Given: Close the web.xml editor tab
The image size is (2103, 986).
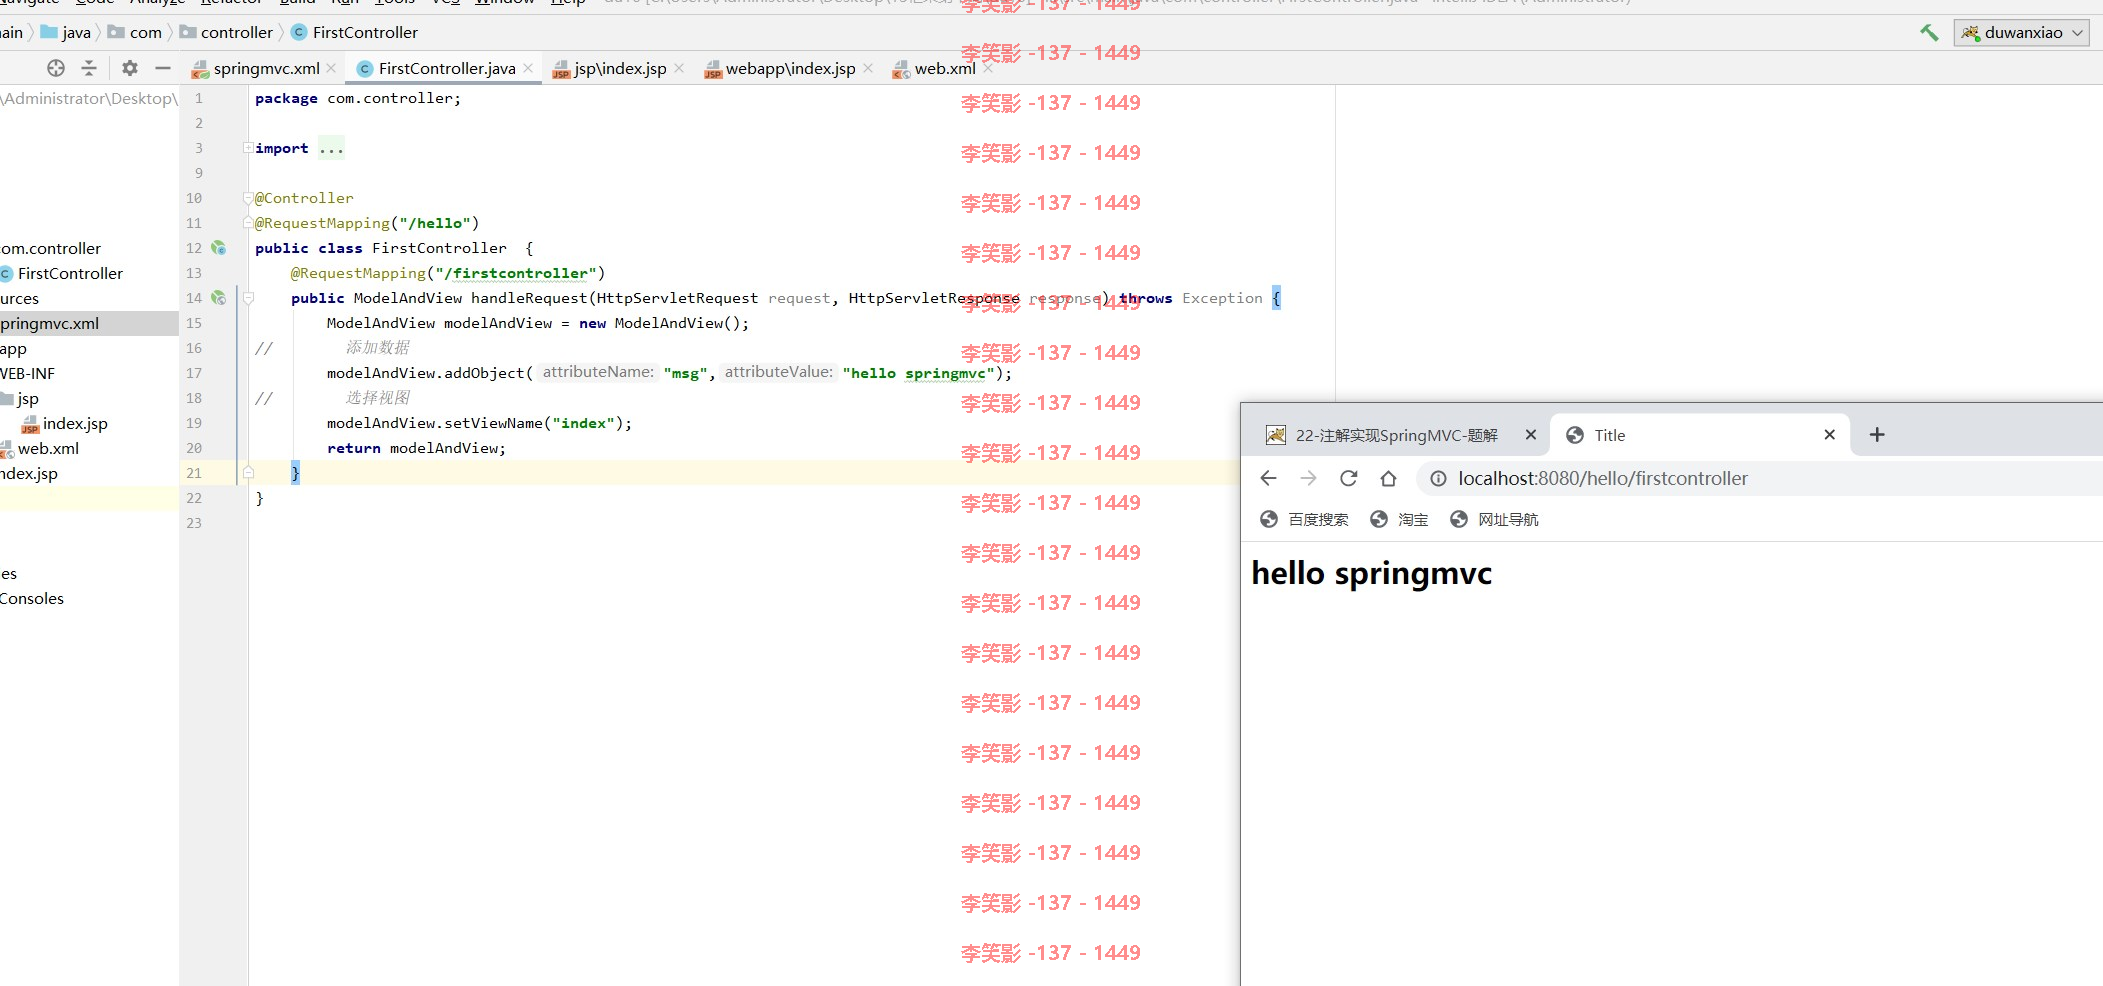Looking at the screenshot, I should [x=988, y=68].
